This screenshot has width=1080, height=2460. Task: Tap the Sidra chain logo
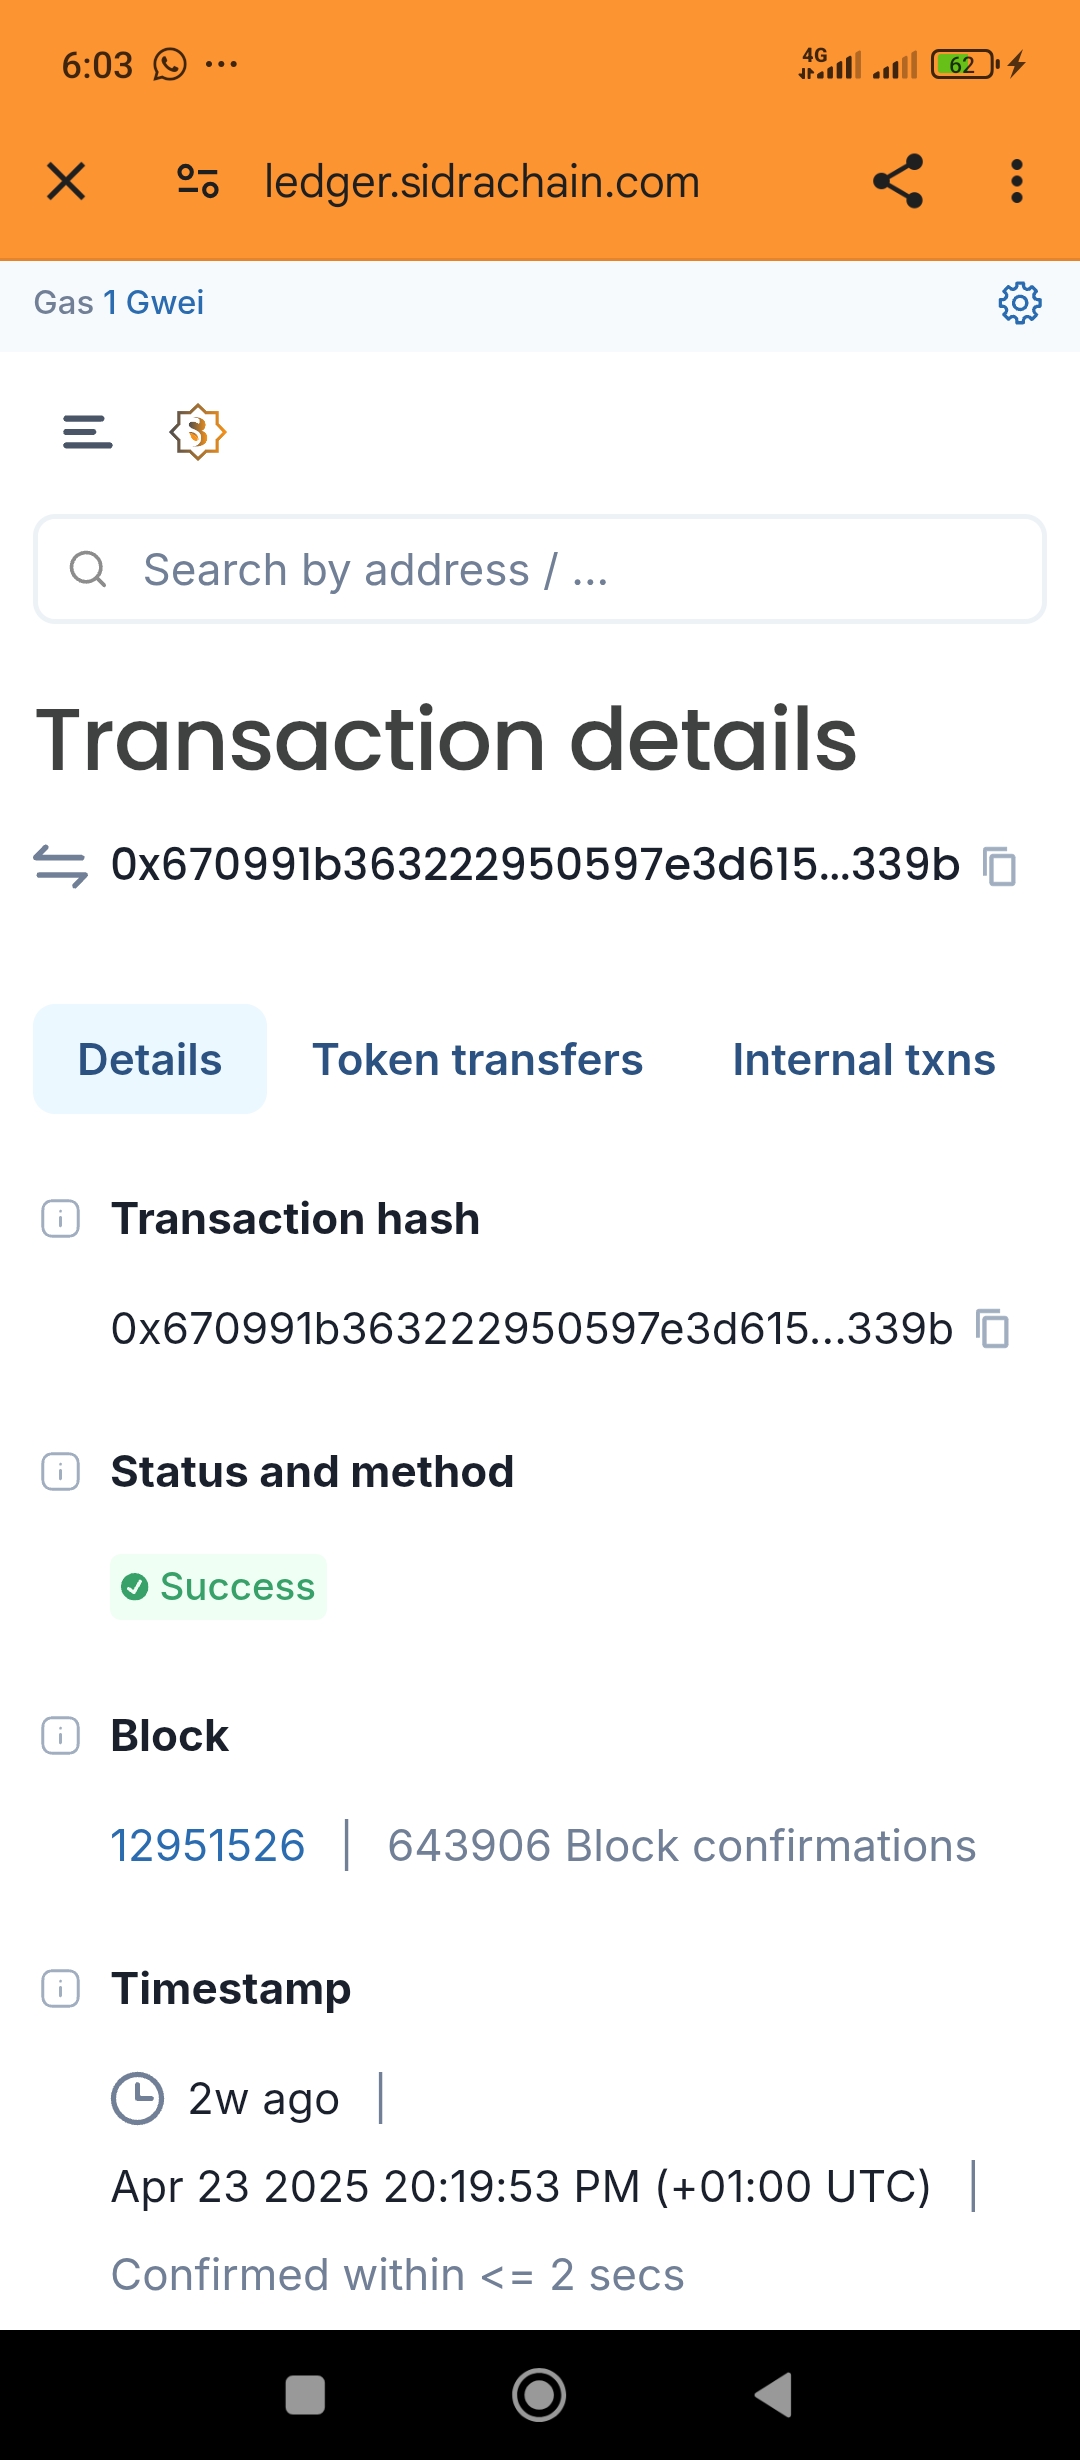click(197, 432)
